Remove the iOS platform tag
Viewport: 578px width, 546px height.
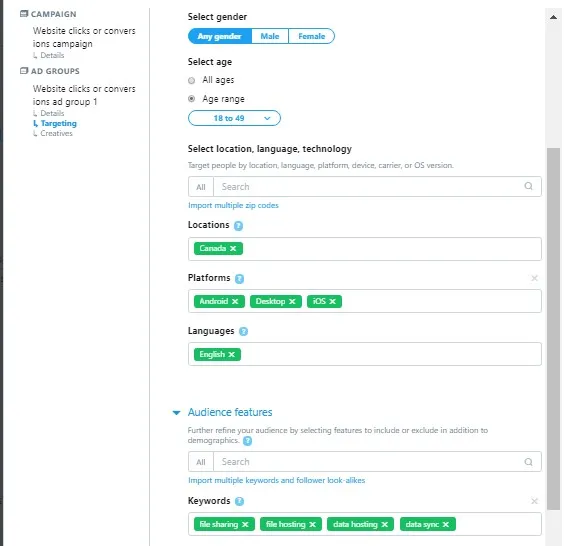coord(332,302)
